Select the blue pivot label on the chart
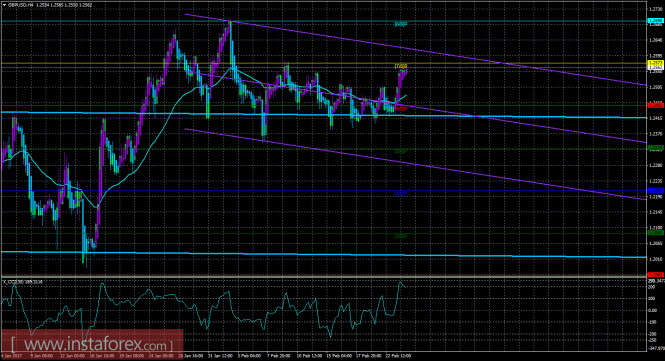The height and width of the screenshot is (361, 665). pos(401,194)
